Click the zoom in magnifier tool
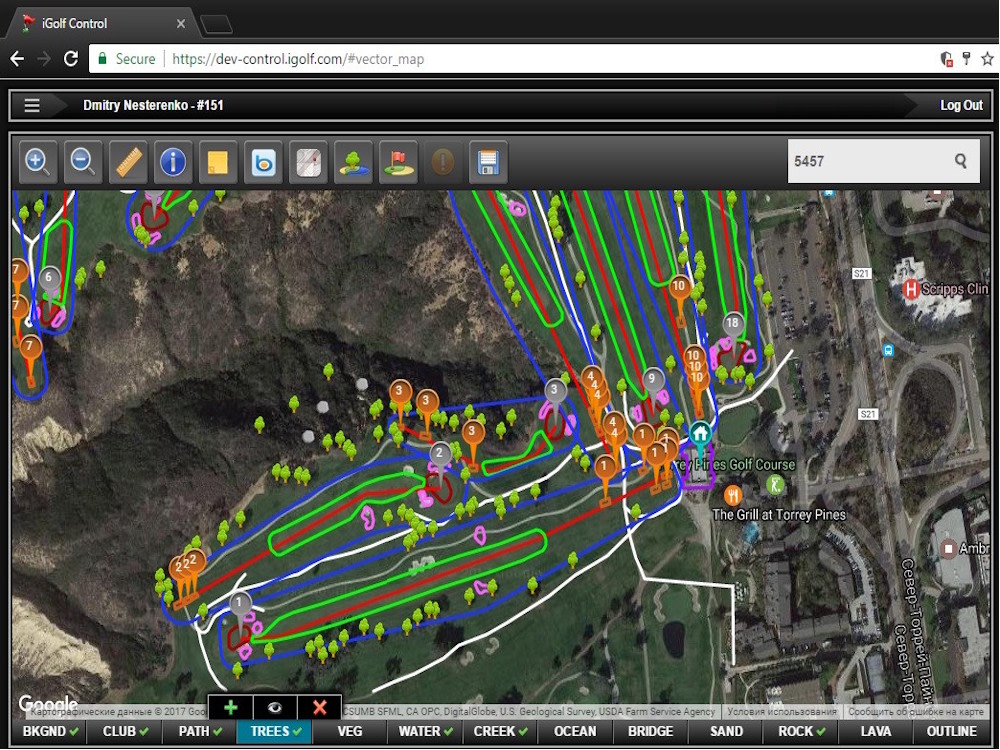This screenshot has width=1000, height=750. pyautogui.click(x=38, y=162)
